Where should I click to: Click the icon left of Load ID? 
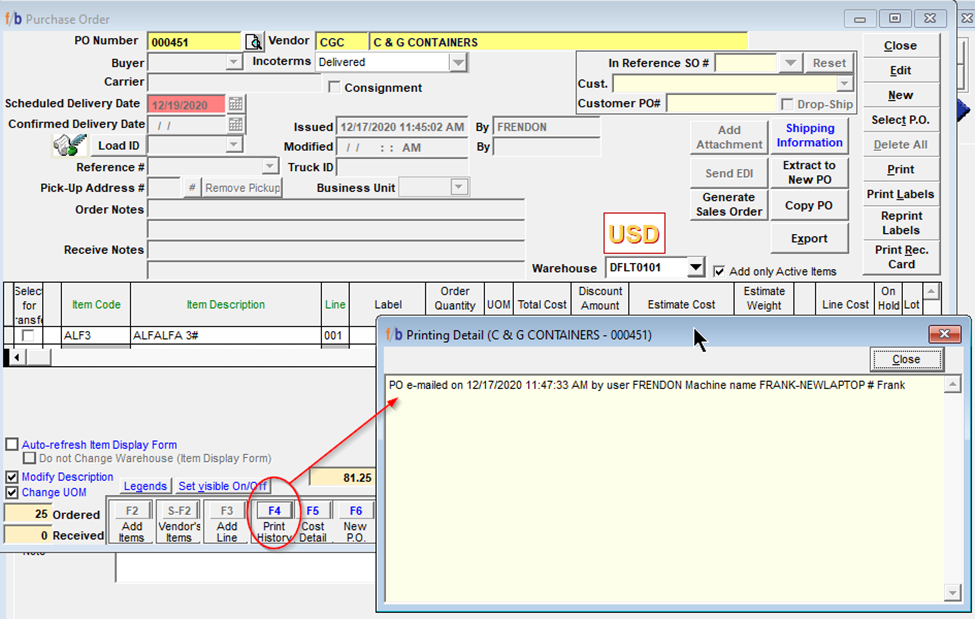[x=68, y=146]
